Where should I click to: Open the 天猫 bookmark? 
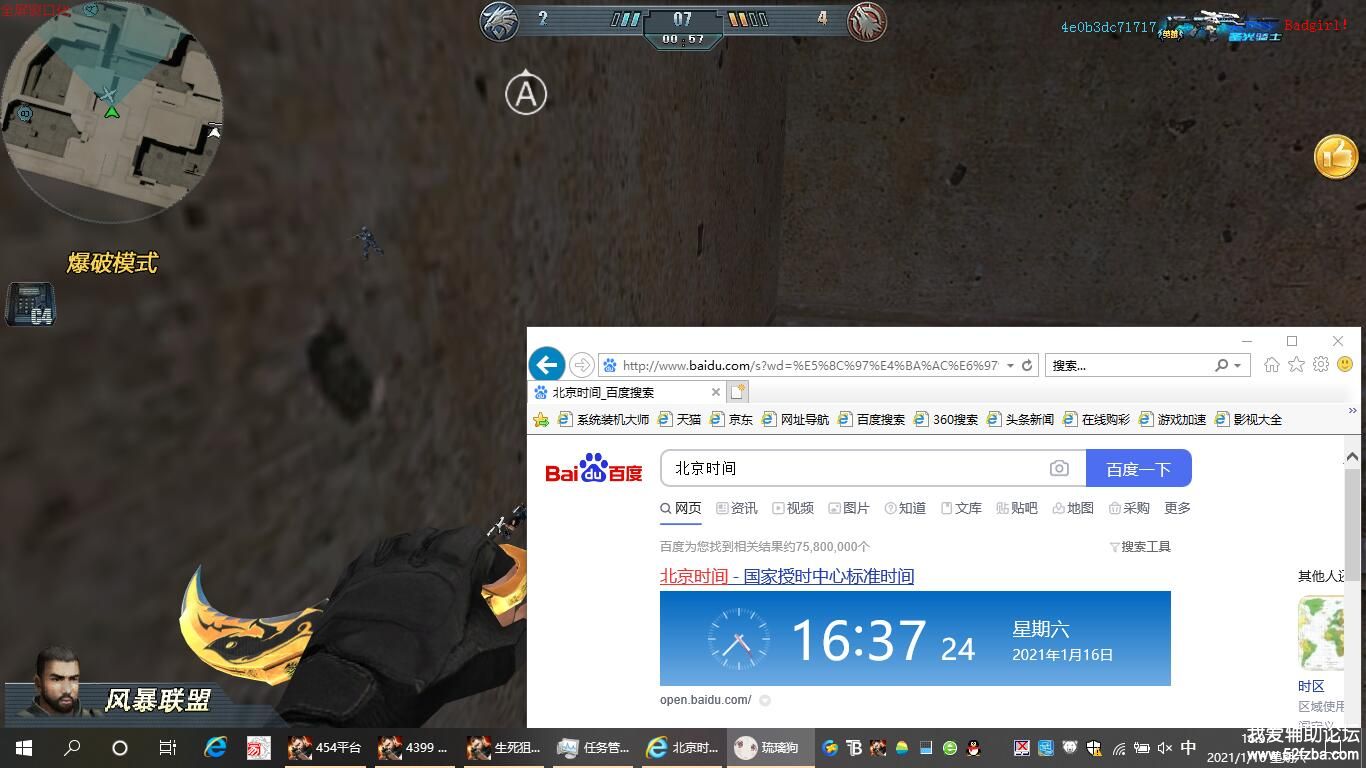coord(680,420)
